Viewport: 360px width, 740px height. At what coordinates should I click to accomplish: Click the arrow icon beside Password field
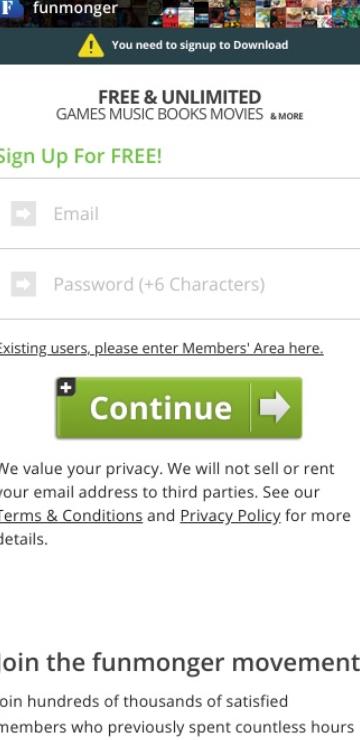coord(24,284)
